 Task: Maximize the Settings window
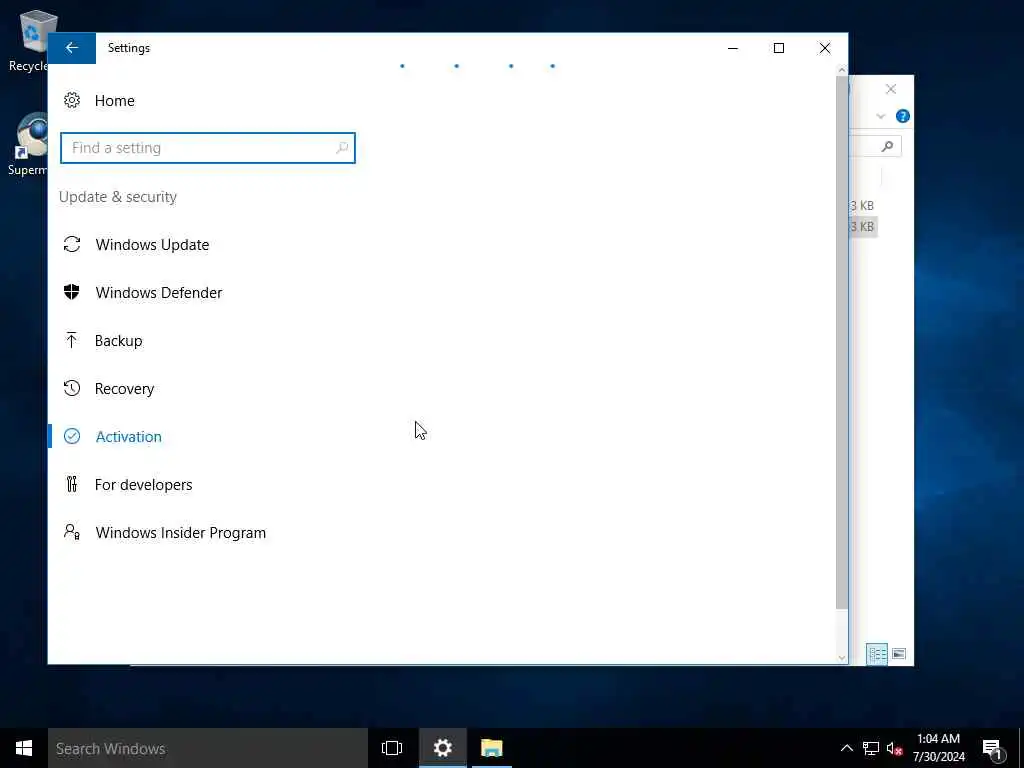pyautogui.click(x=778, y=48)
